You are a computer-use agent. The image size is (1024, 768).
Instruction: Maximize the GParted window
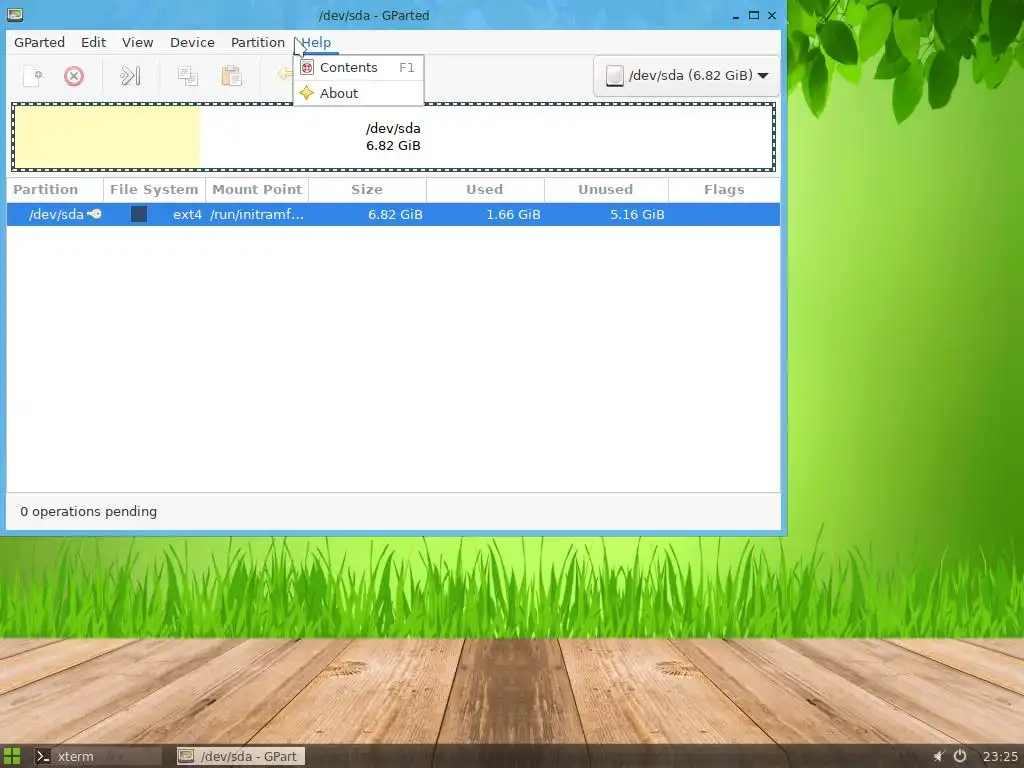pos(754,15)
